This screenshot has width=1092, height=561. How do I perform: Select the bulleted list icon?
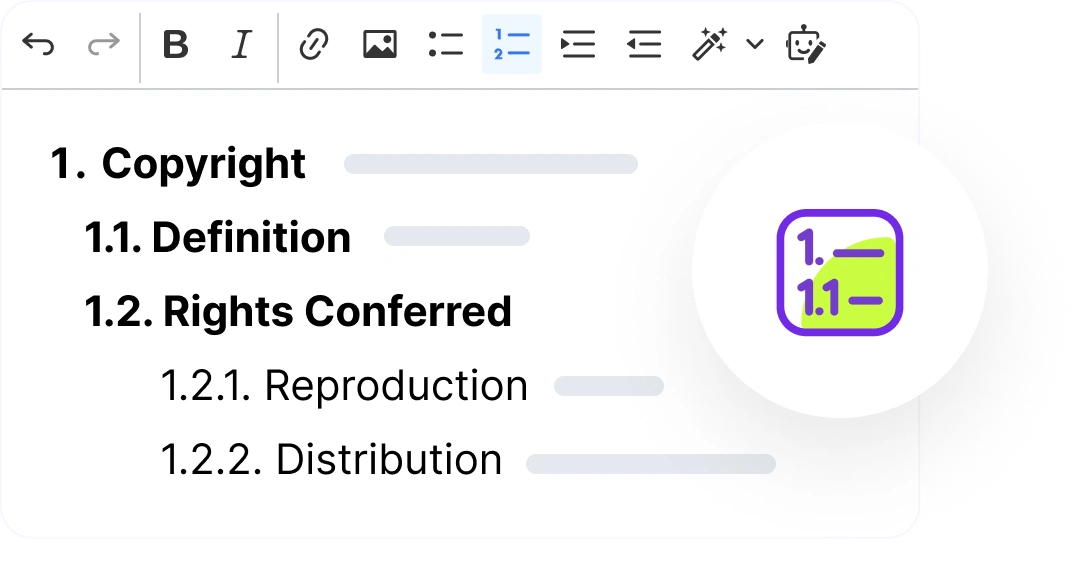[x=446, y=45]
